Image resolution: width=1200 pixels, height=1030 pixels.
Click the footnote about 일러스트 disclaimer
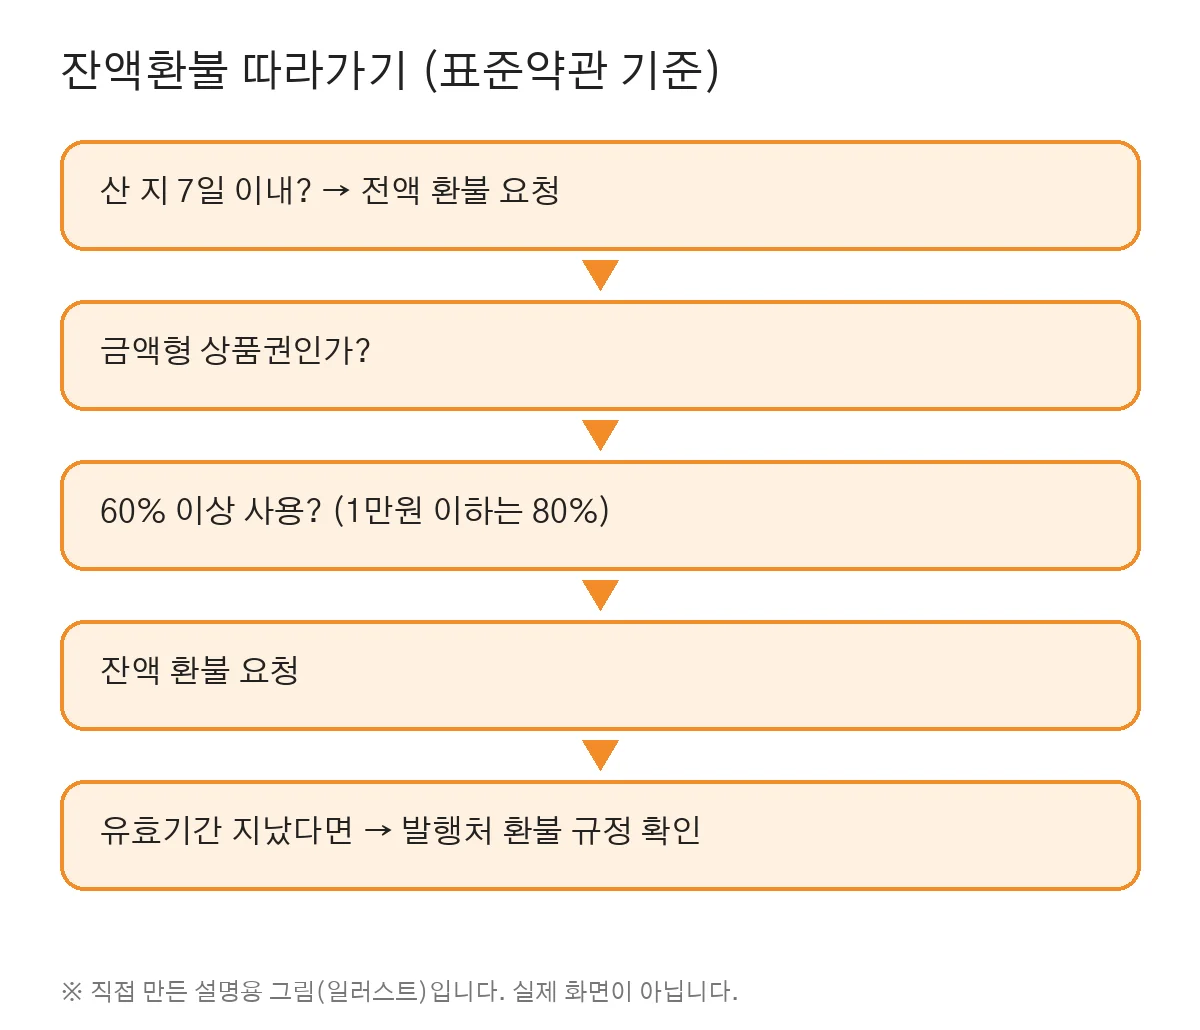point(399,991)
